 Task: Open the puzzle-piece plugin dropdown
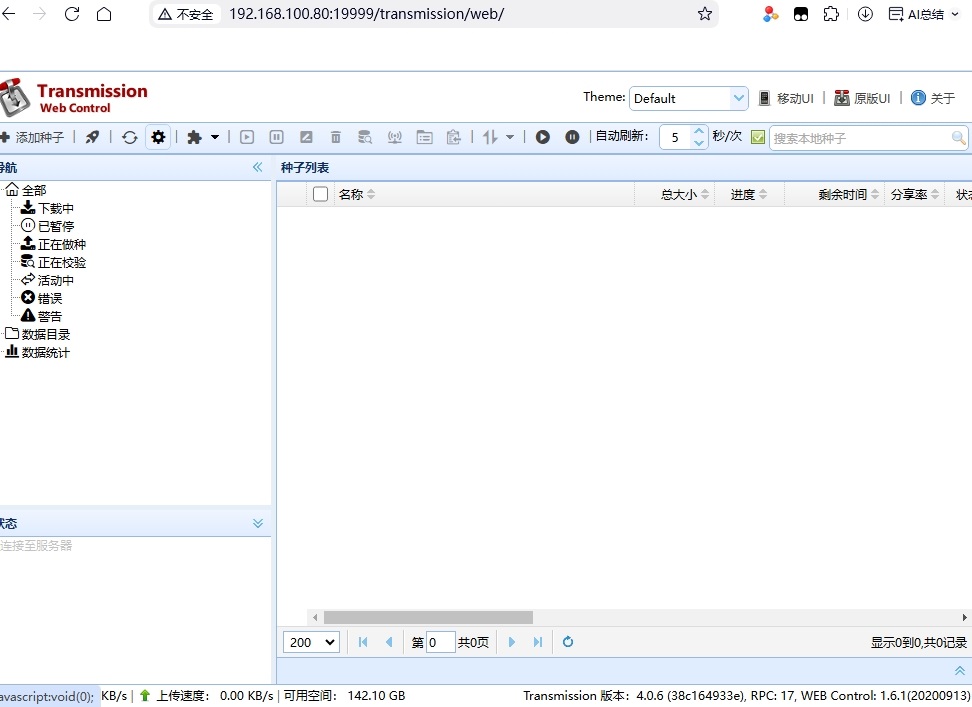click(x=203, y=137)
